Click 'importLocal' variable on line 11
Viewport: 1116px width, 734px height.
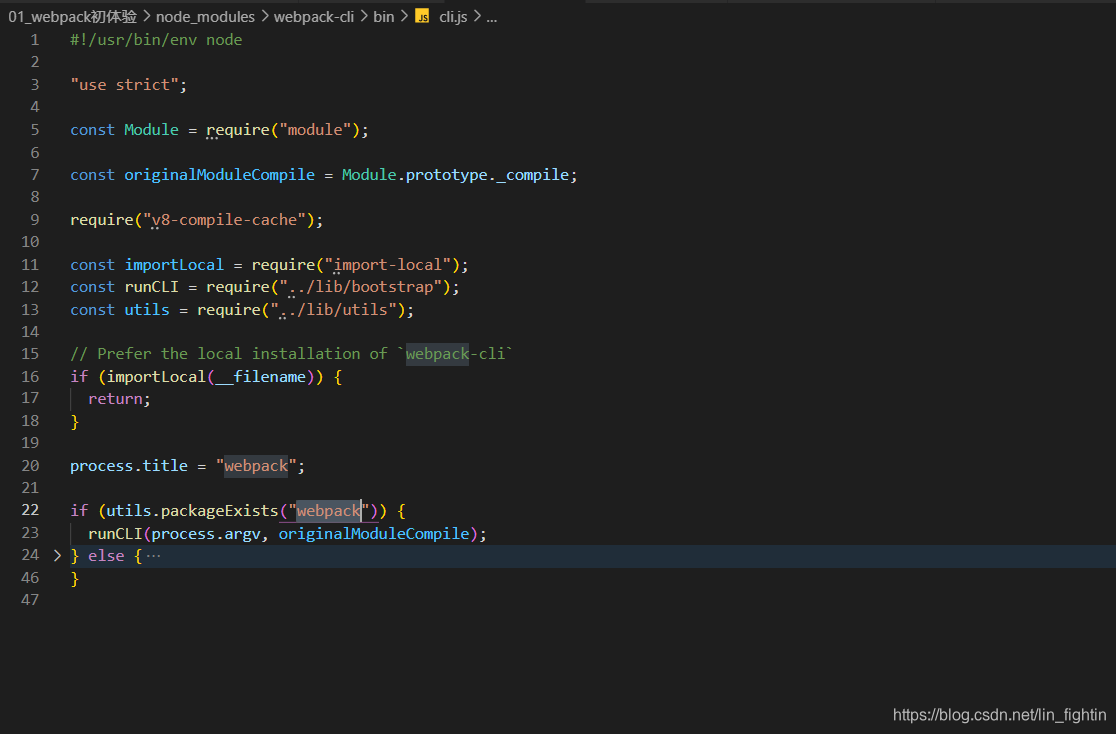(x=174, y=265)
